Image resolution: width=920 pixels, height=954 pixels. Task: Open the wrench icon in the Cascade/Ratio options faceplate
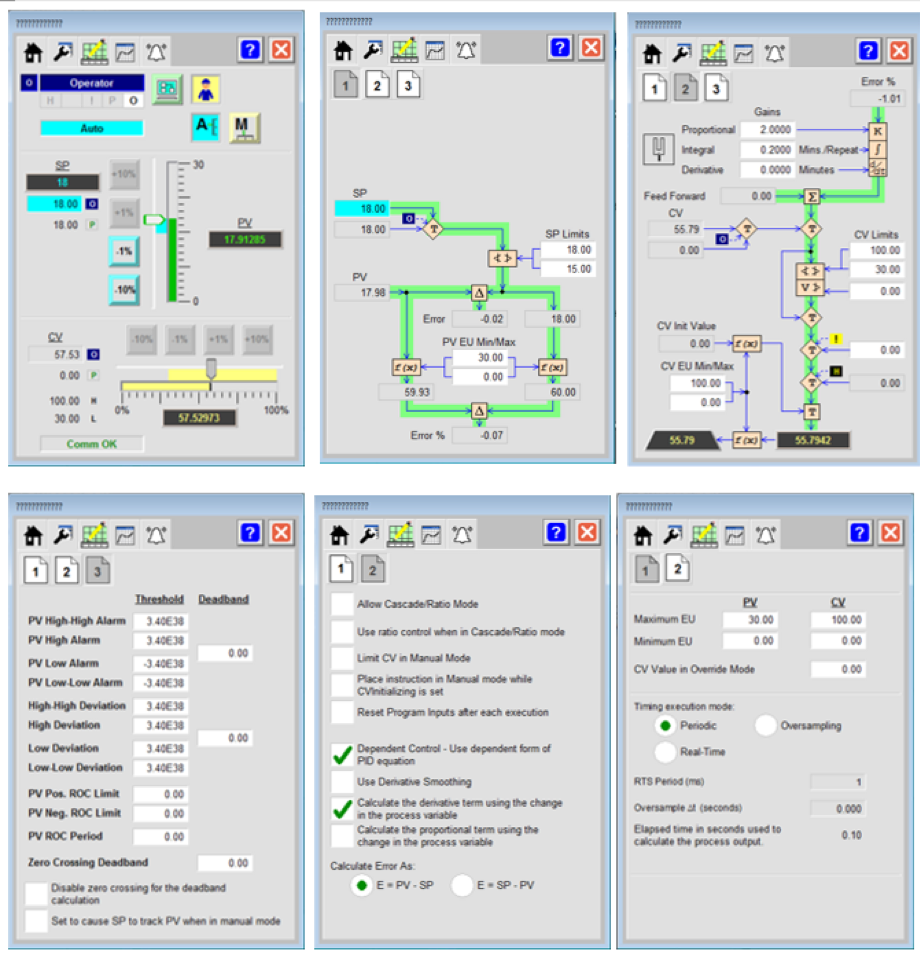pos(369,535)
